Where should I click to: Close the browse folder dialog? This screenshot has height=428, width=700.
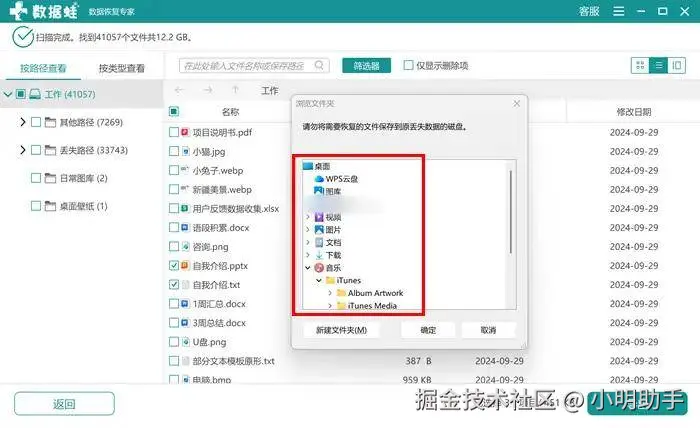tap(517, 104)
